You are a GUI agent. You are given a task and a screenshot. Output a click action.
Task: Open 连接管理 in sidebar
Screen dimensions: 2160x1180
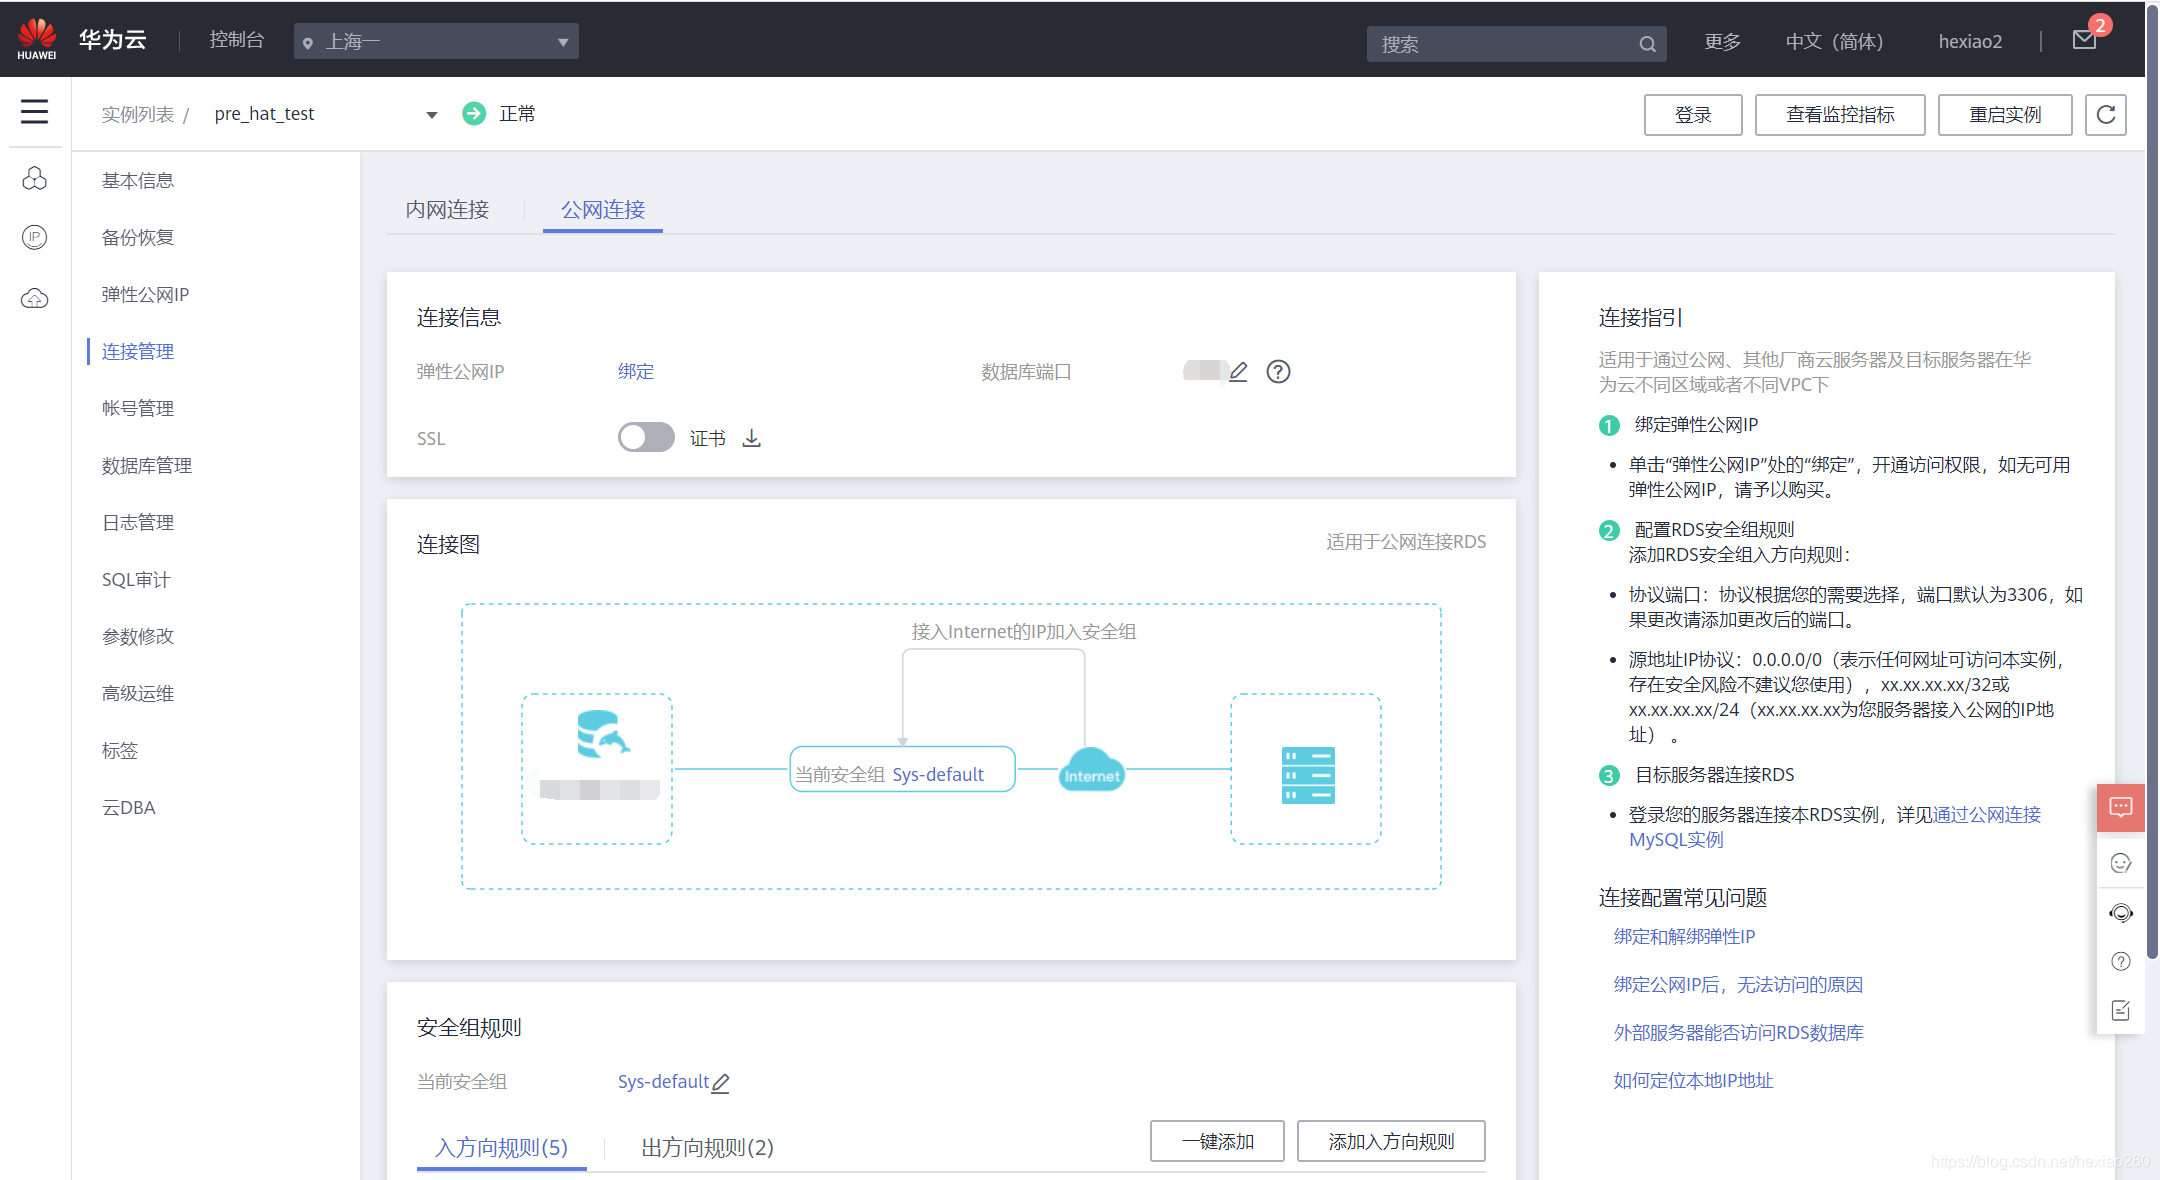pyautogui.click(x=138, y=351)
